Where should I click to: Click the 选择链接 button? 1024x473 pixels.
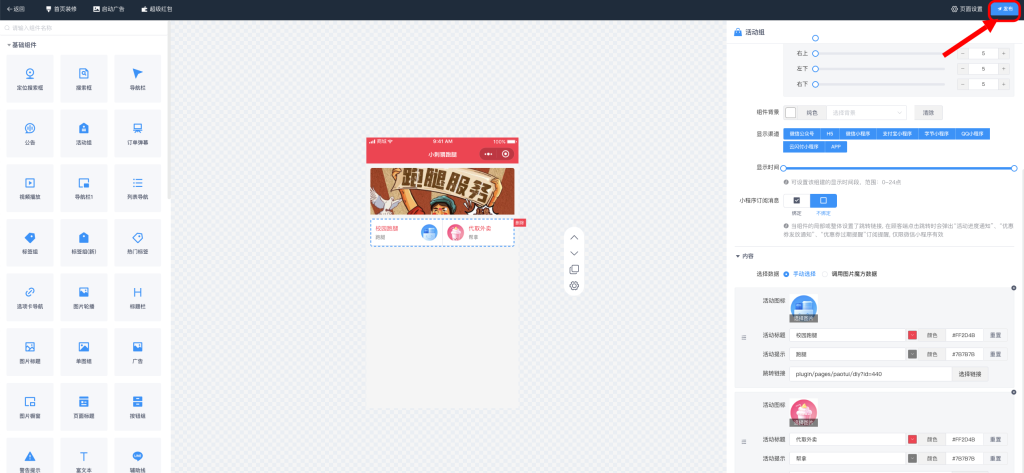(971, 373)
